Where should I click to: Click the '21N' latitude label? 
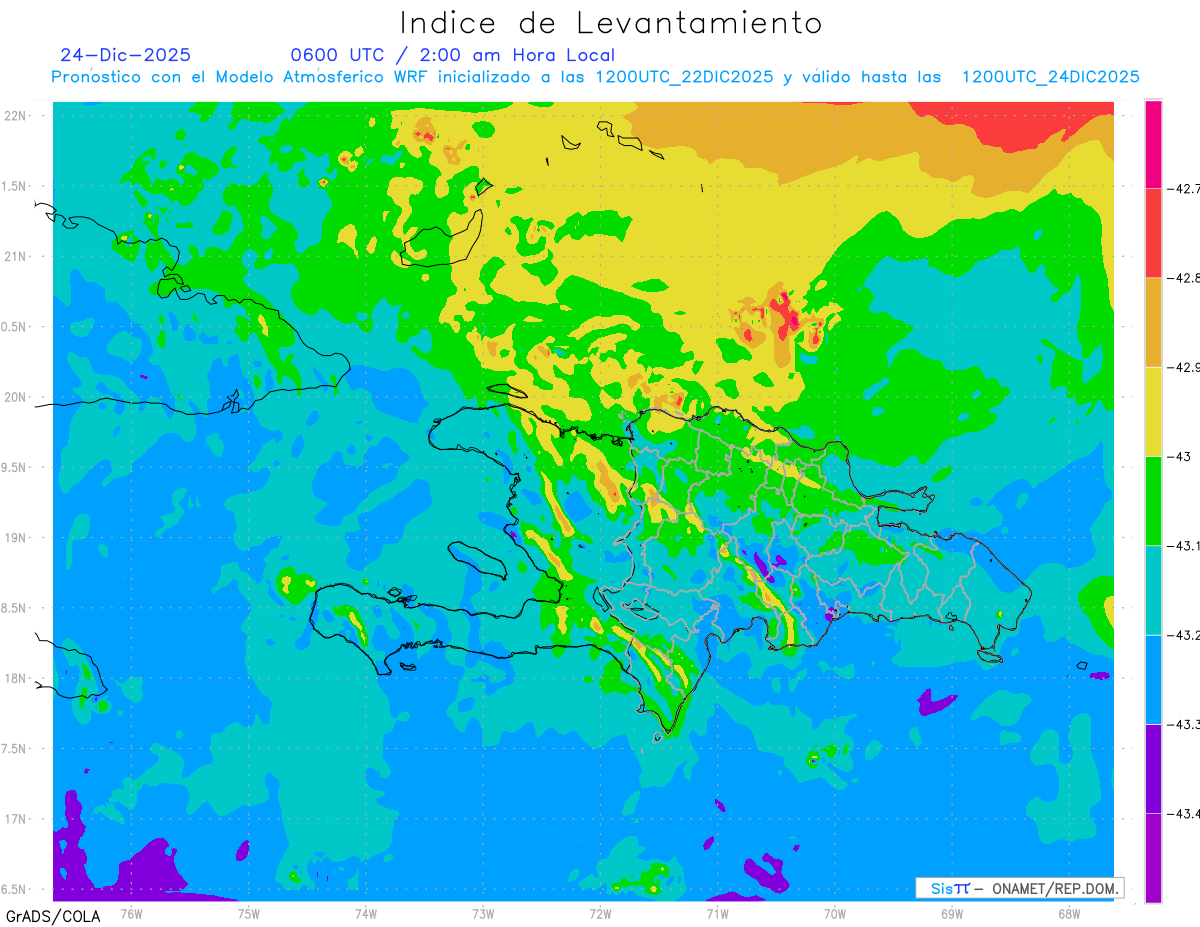pos(17,257)
